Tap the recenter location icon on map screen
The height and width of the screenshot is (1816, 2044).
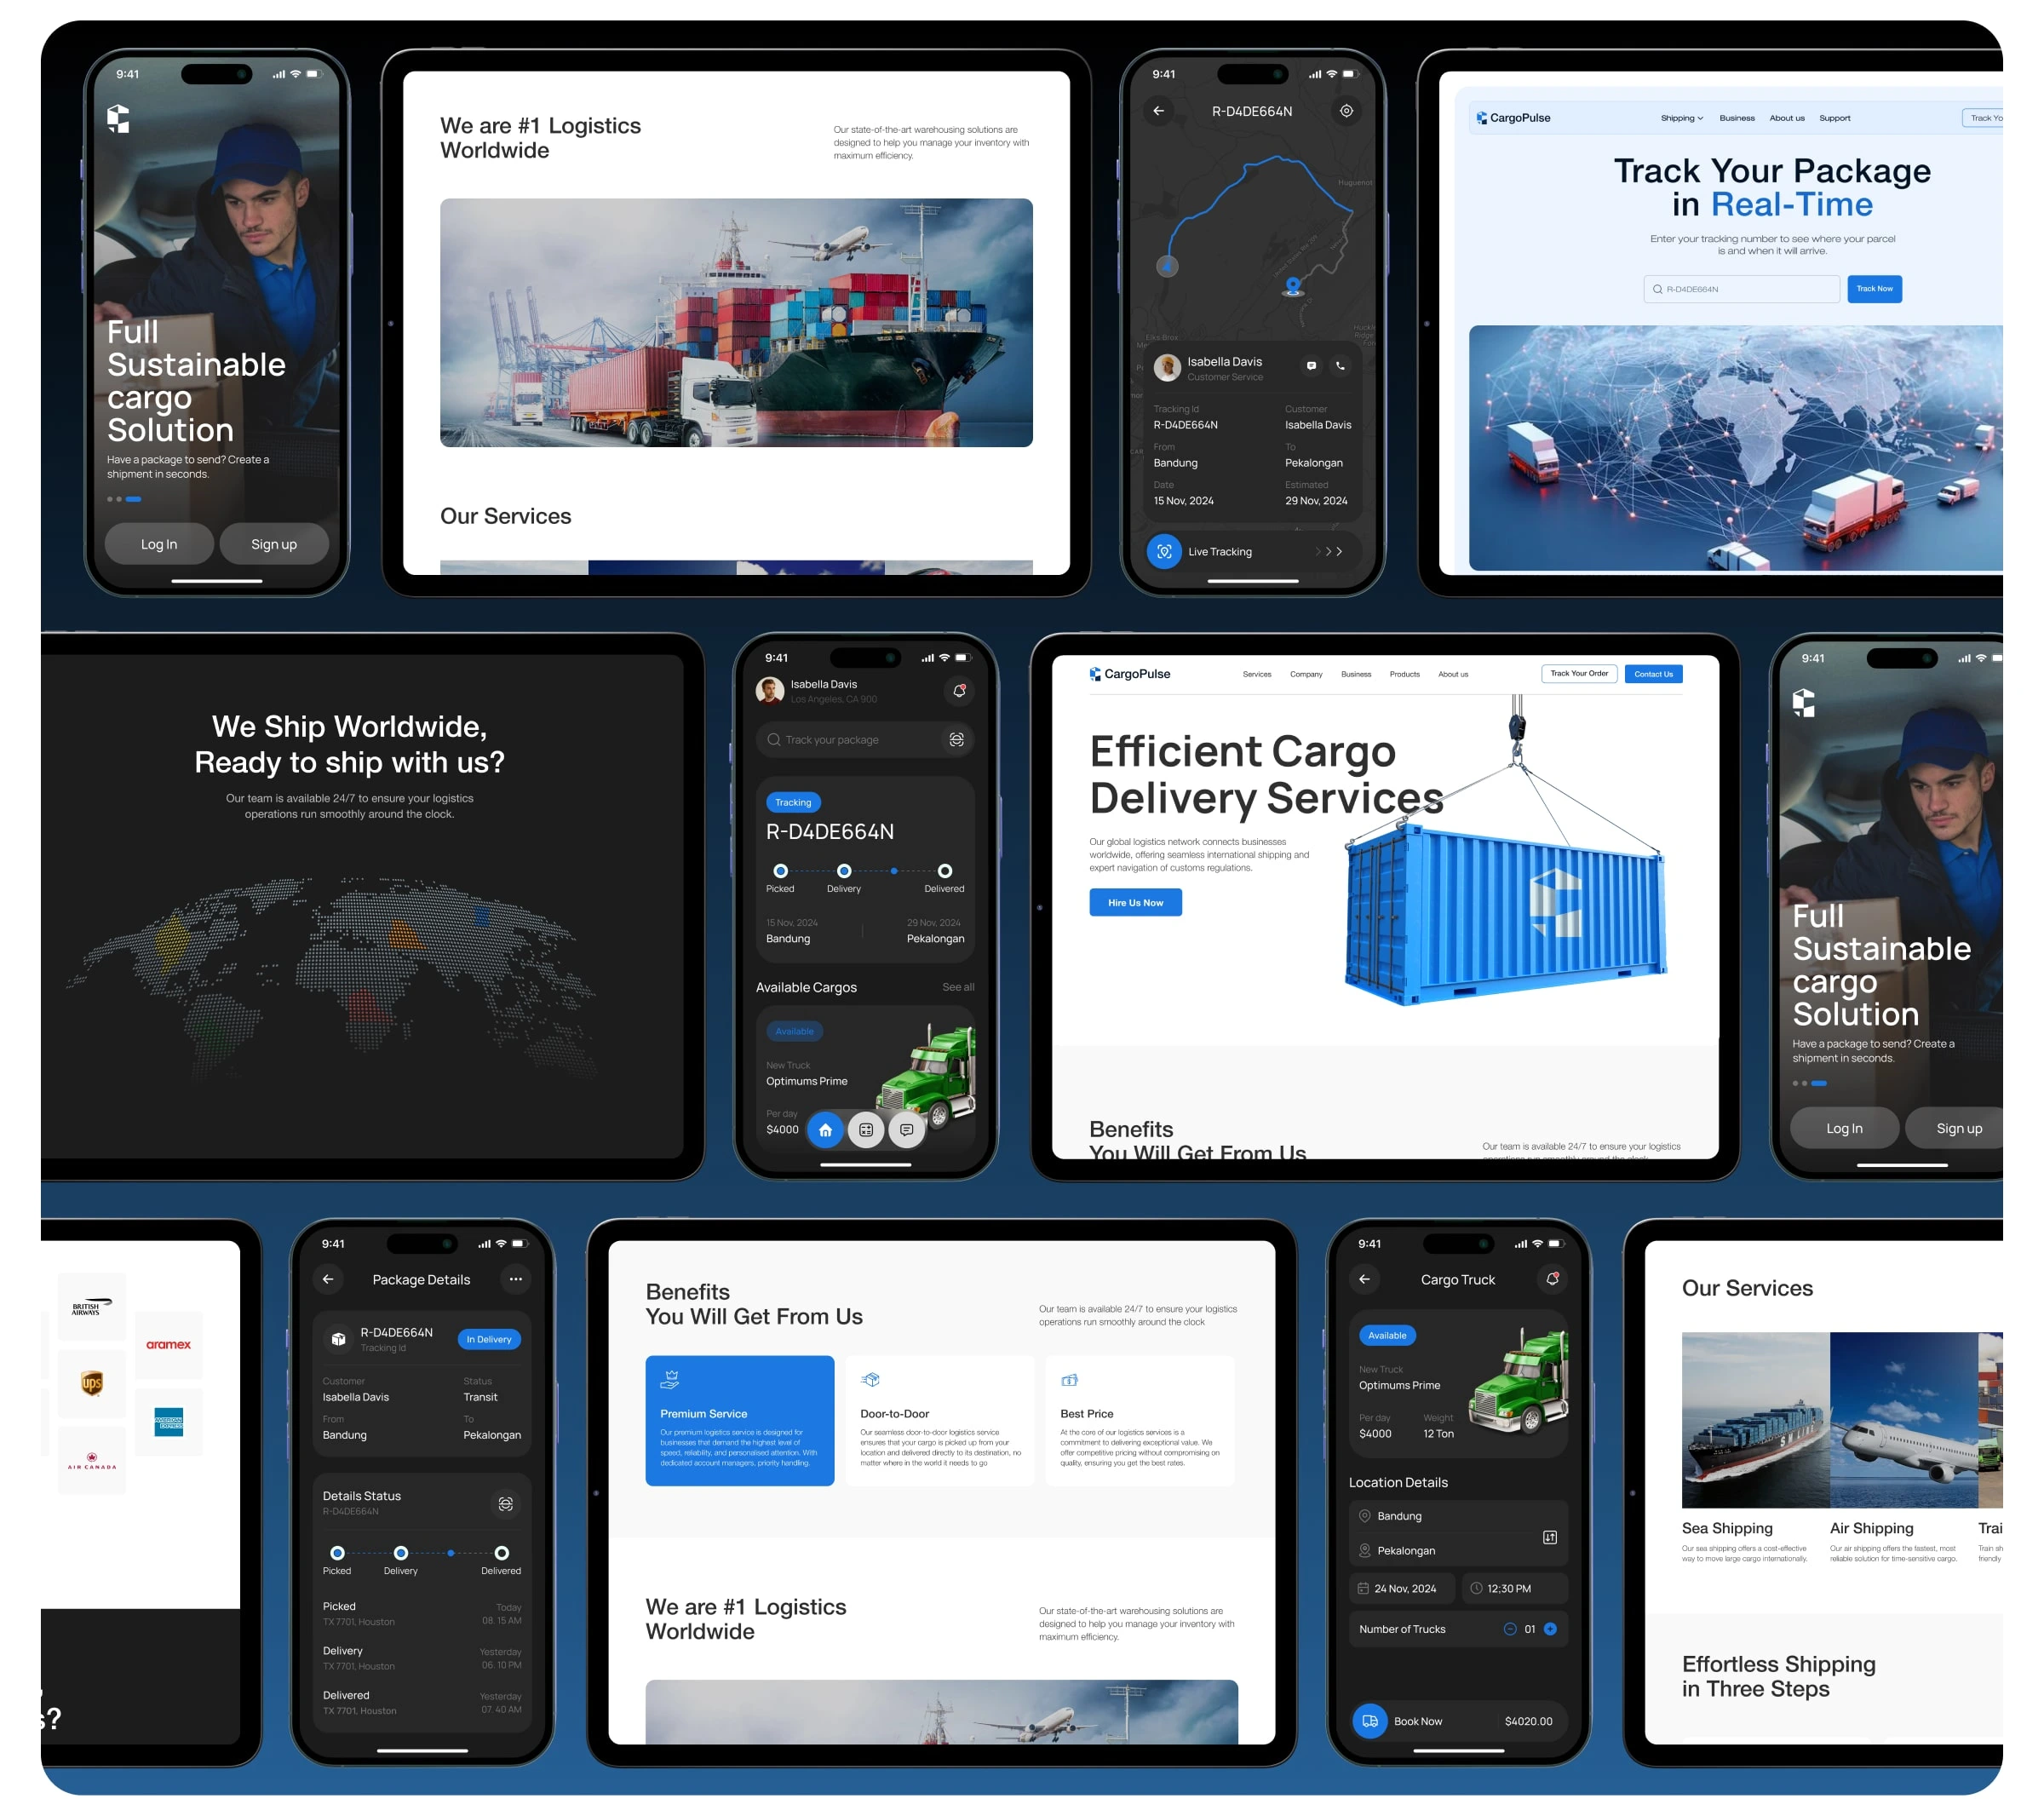pos(1346,111)
